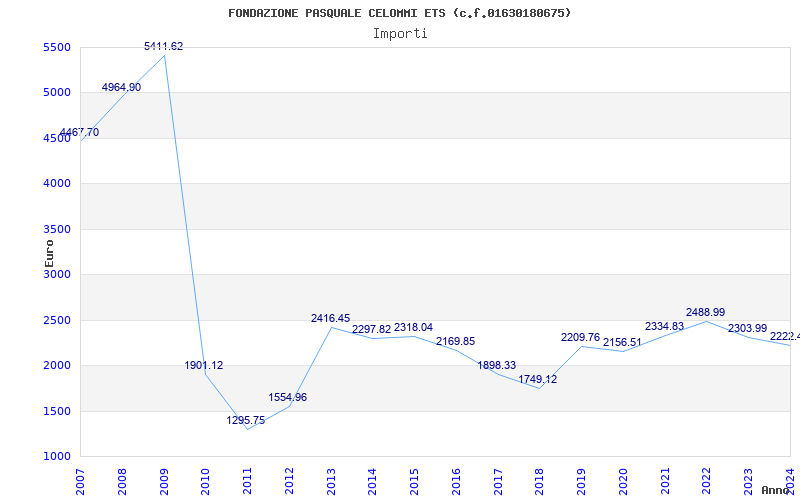Click x-axis year 2011
Image resolution: width=800 pixels, height=500 pixels.
247,482
